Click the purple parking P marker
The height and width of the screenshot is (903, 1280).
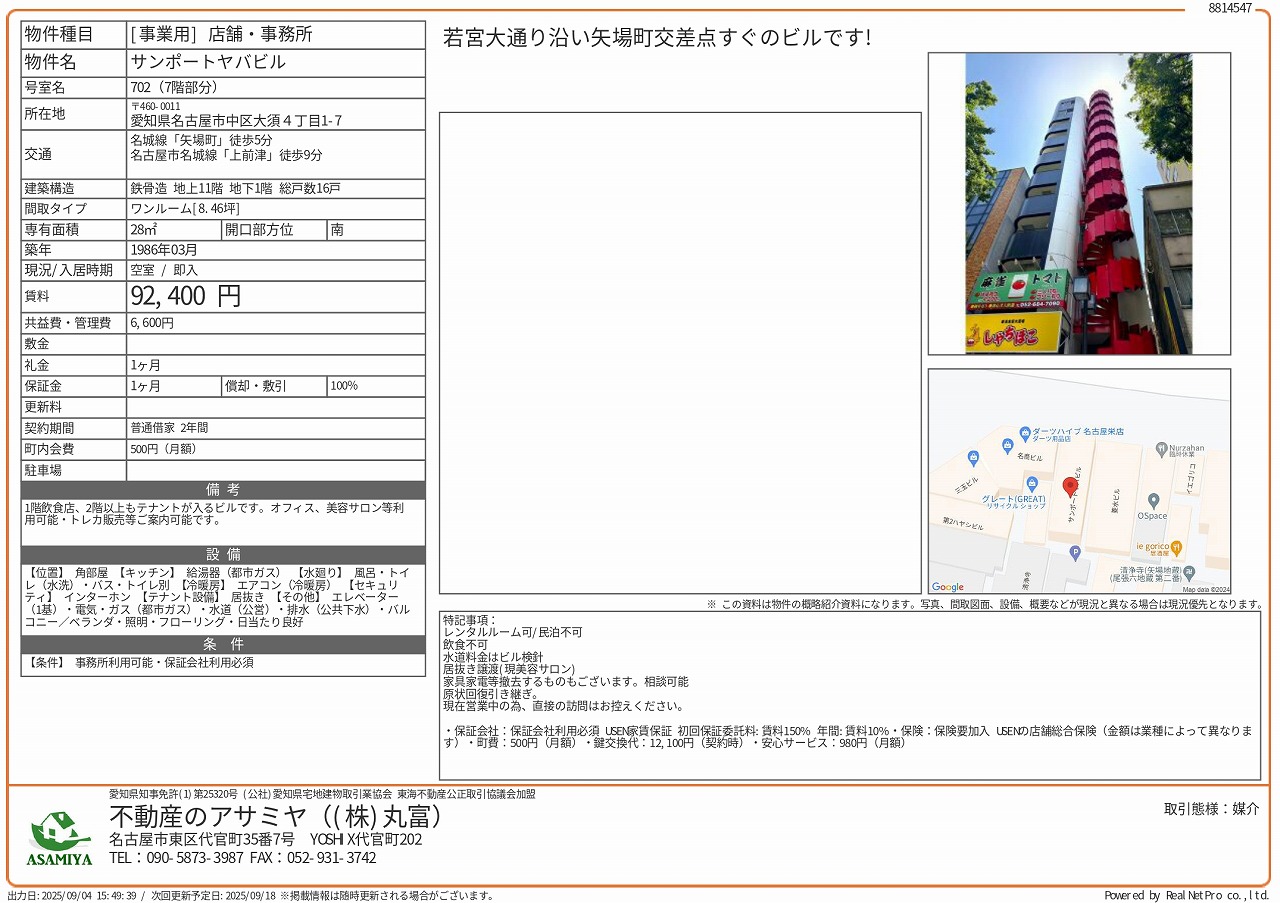[1075, 552]
